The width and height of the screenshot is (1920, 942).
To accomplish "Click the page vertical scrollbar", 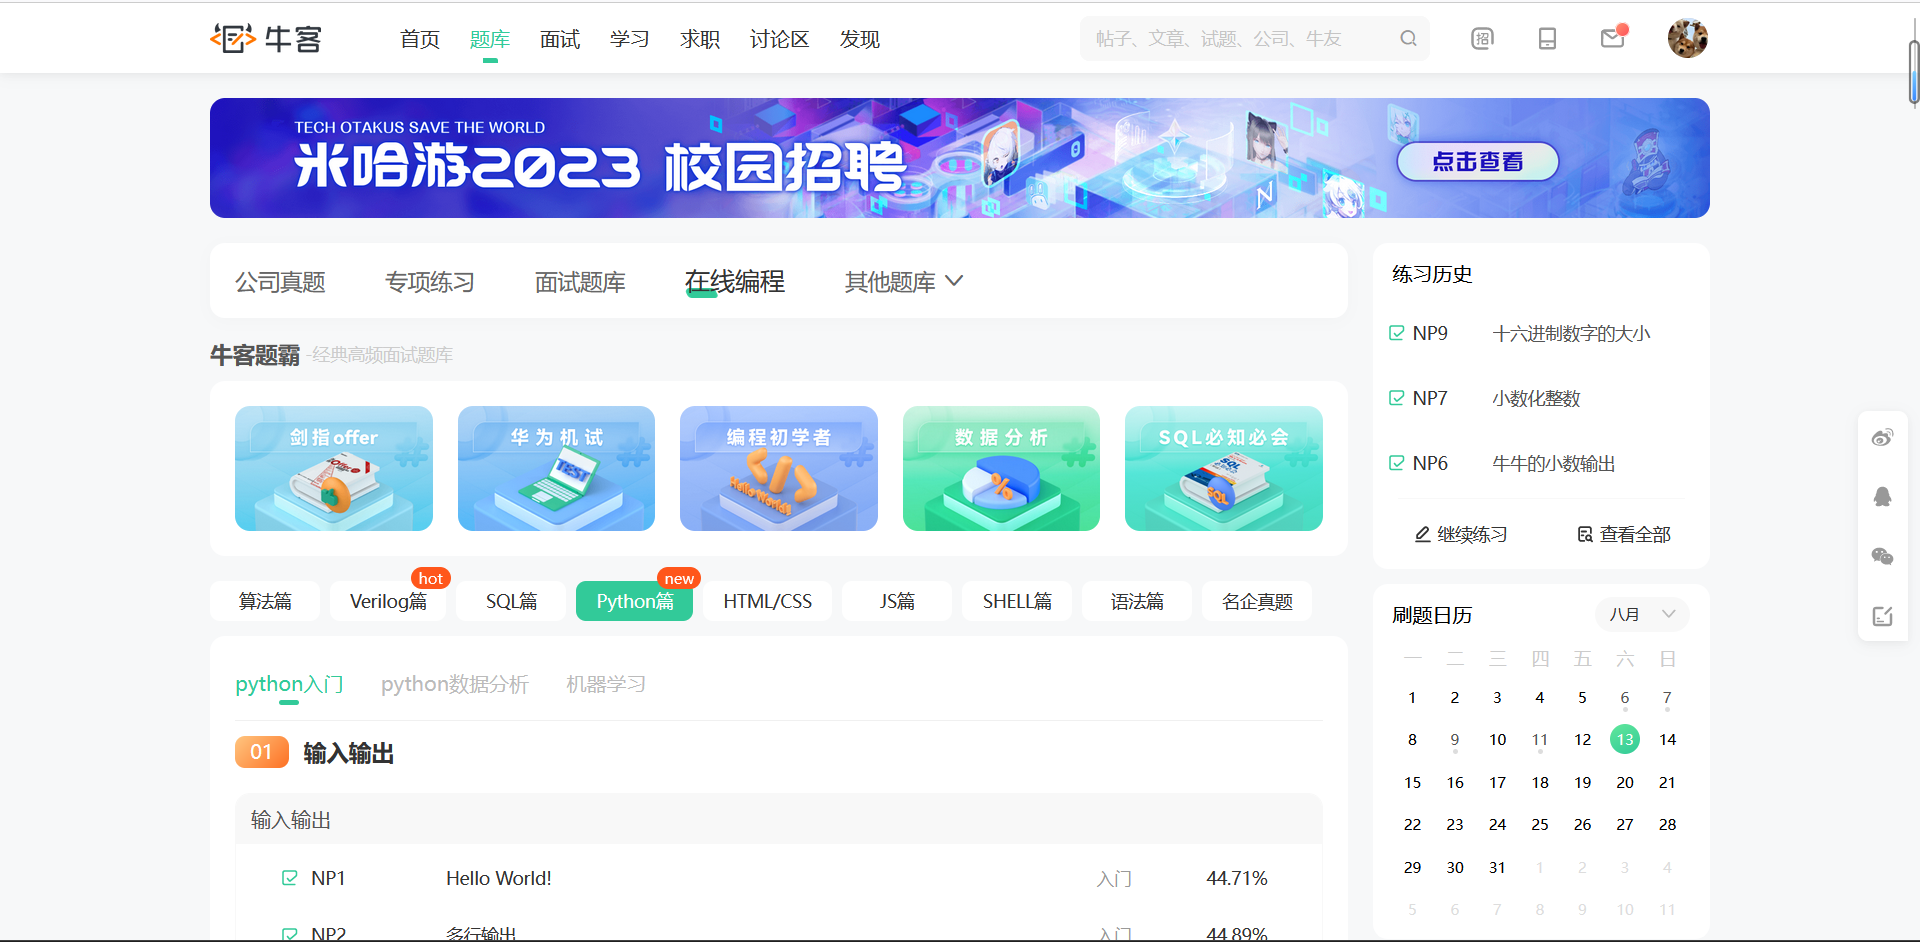I will [x=1913, y=72].
